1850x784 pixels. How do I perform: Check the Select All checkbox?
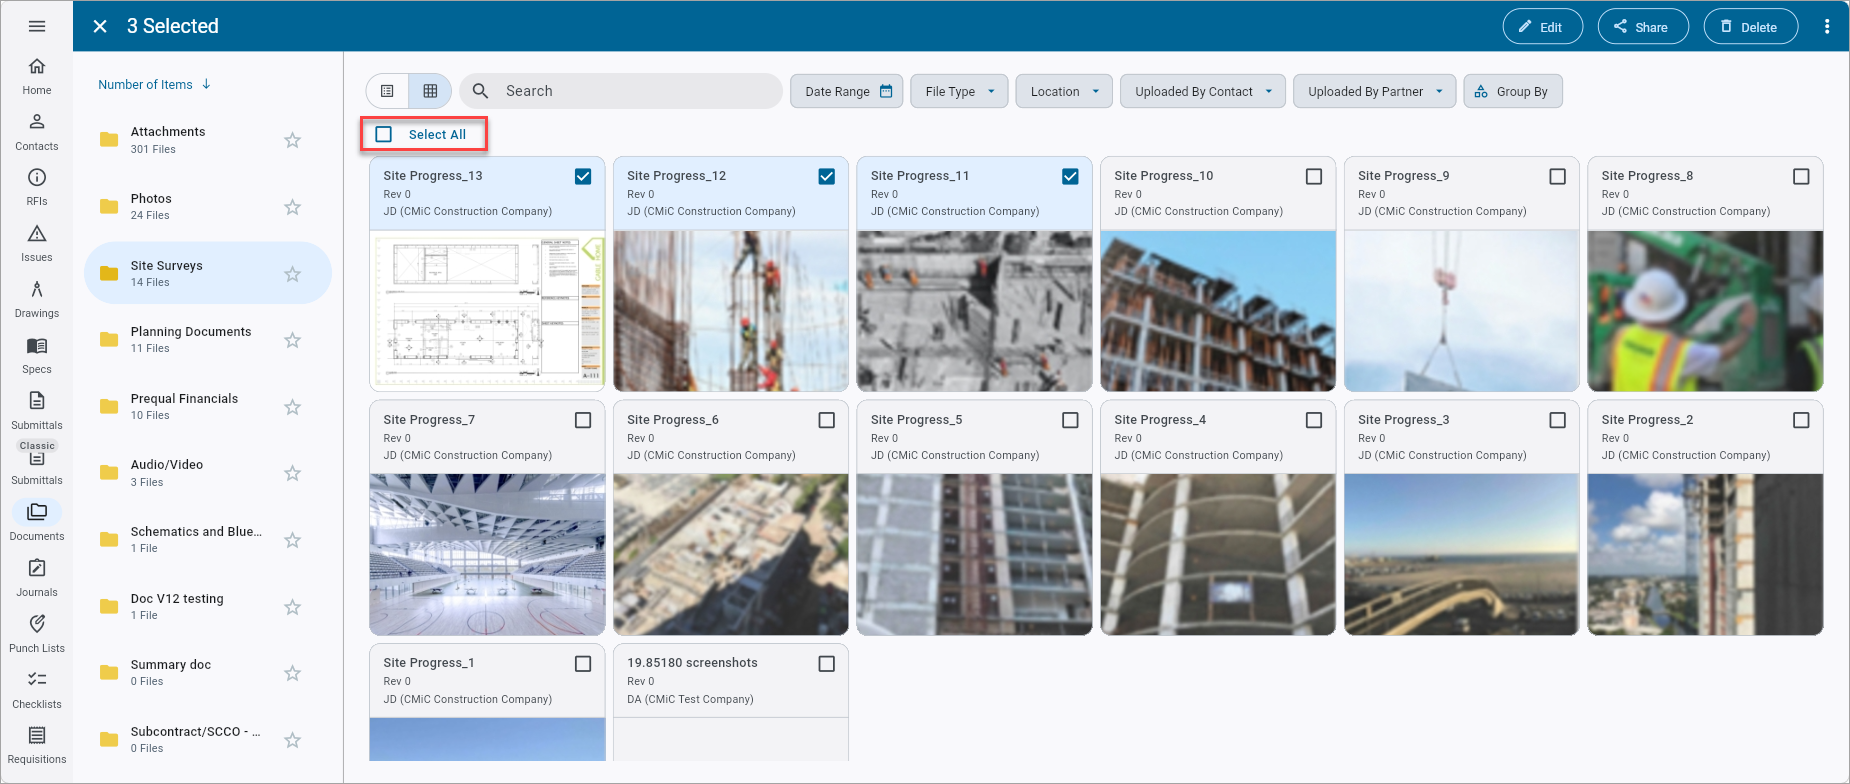[x=384, y=134]
